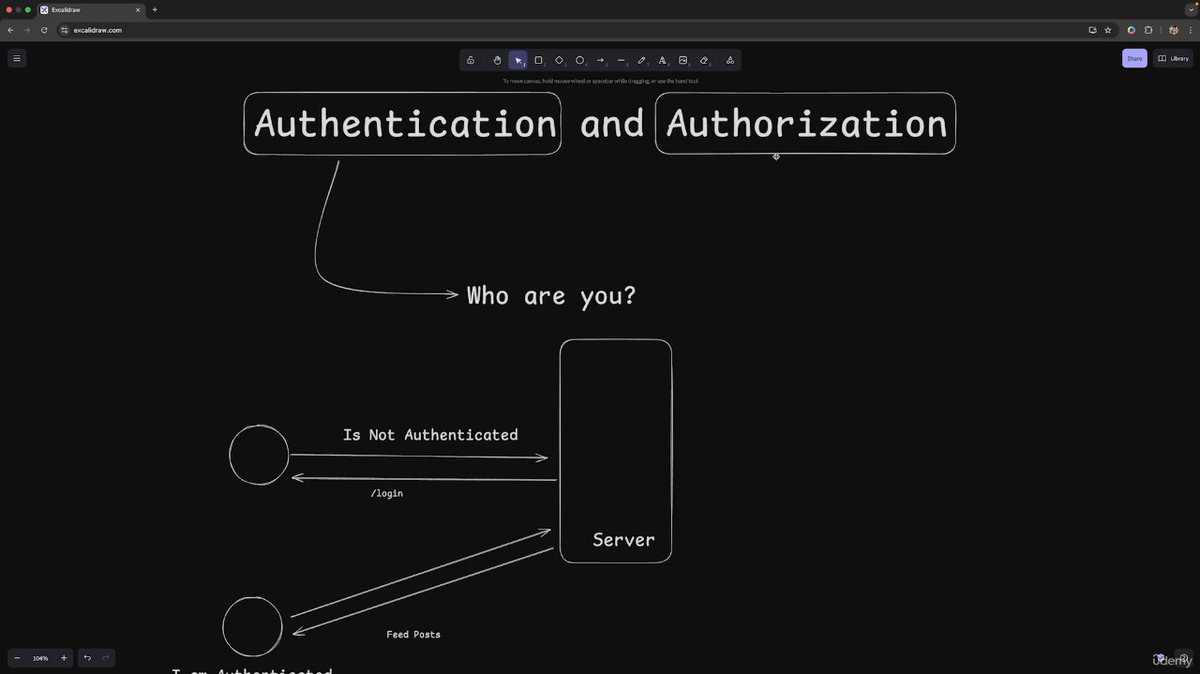Select the 'Server' label
The image size is (1200, 674).
click(x=624, y=540)
